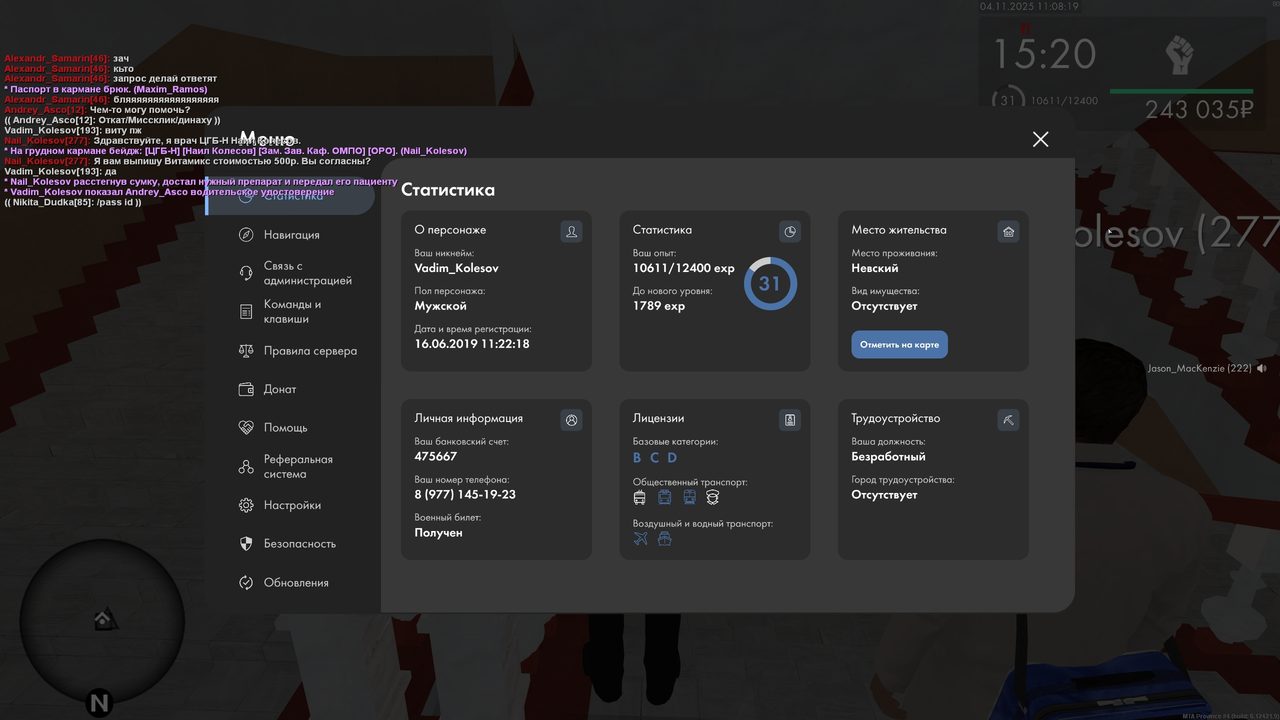Viewport: 1280px width, 720px height.
Task: Open the shield icon for Безопасность
Action: tap(246, 544)
